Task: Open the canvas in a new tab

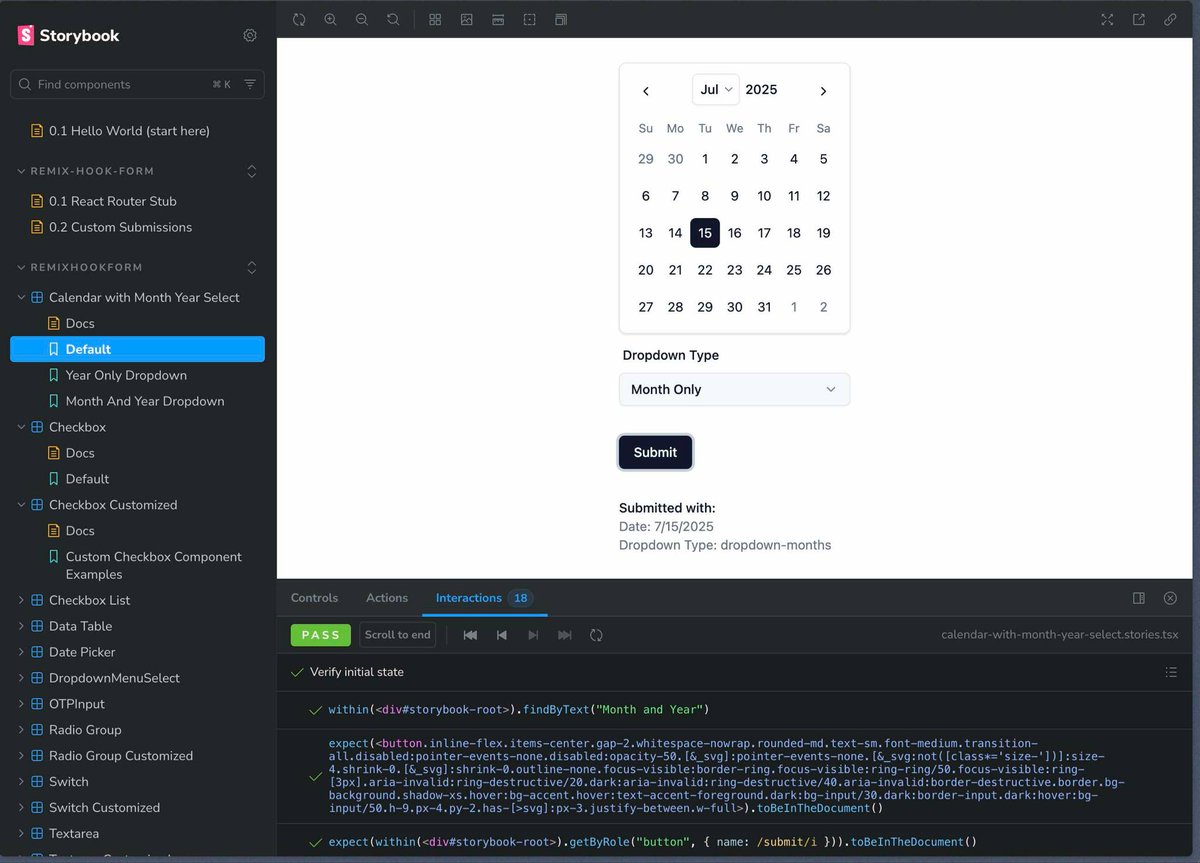Action: pos(1138,19)
